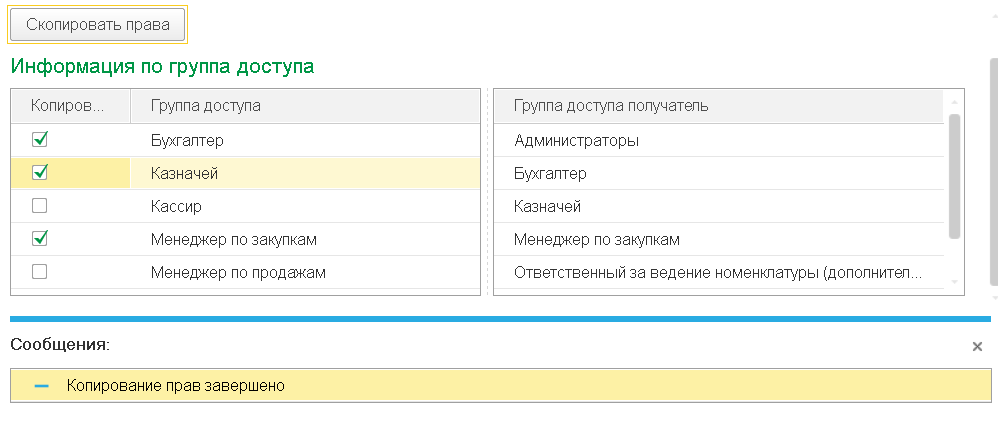Click the Копирование прав завершено message
The width and height of the screenshot is (998, 426).
pos(176,386)
